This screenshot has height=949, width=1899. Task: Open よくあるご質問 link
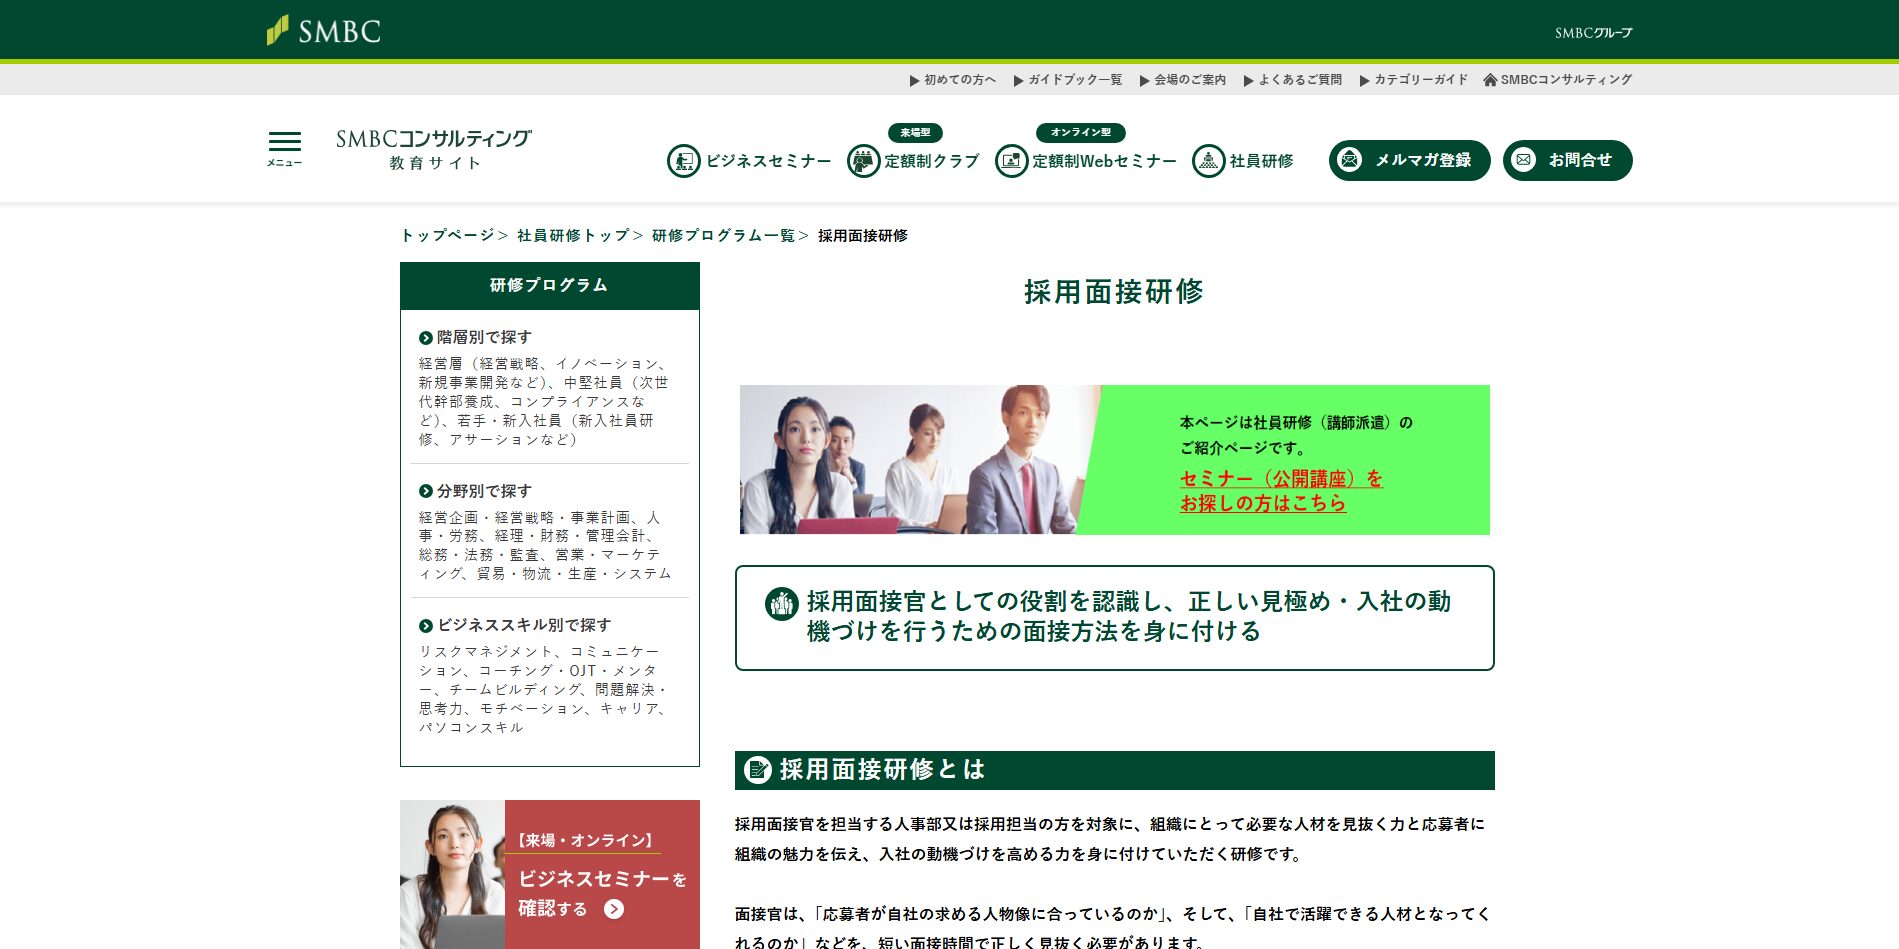tap(1300, 80)
